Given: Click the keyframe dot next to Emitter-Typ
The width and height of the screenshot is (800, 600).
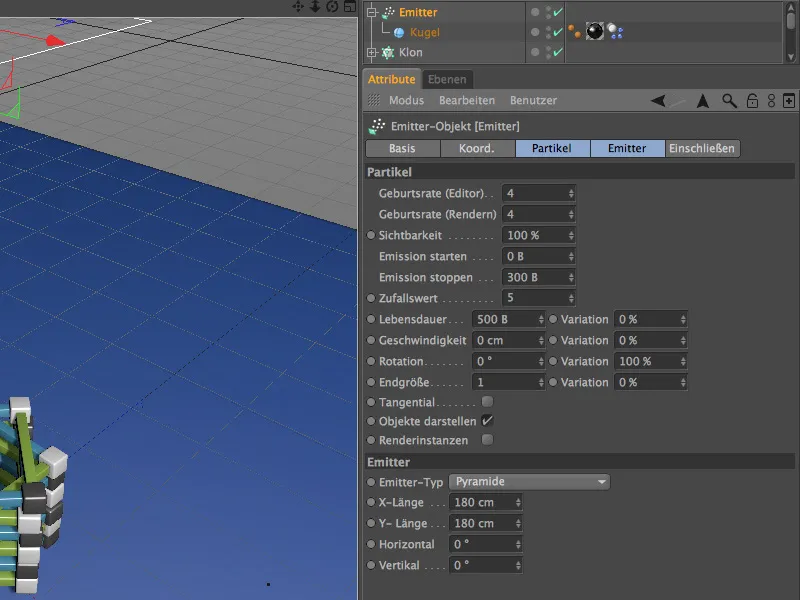Looking at the screenshot, I should click(371, 482).
